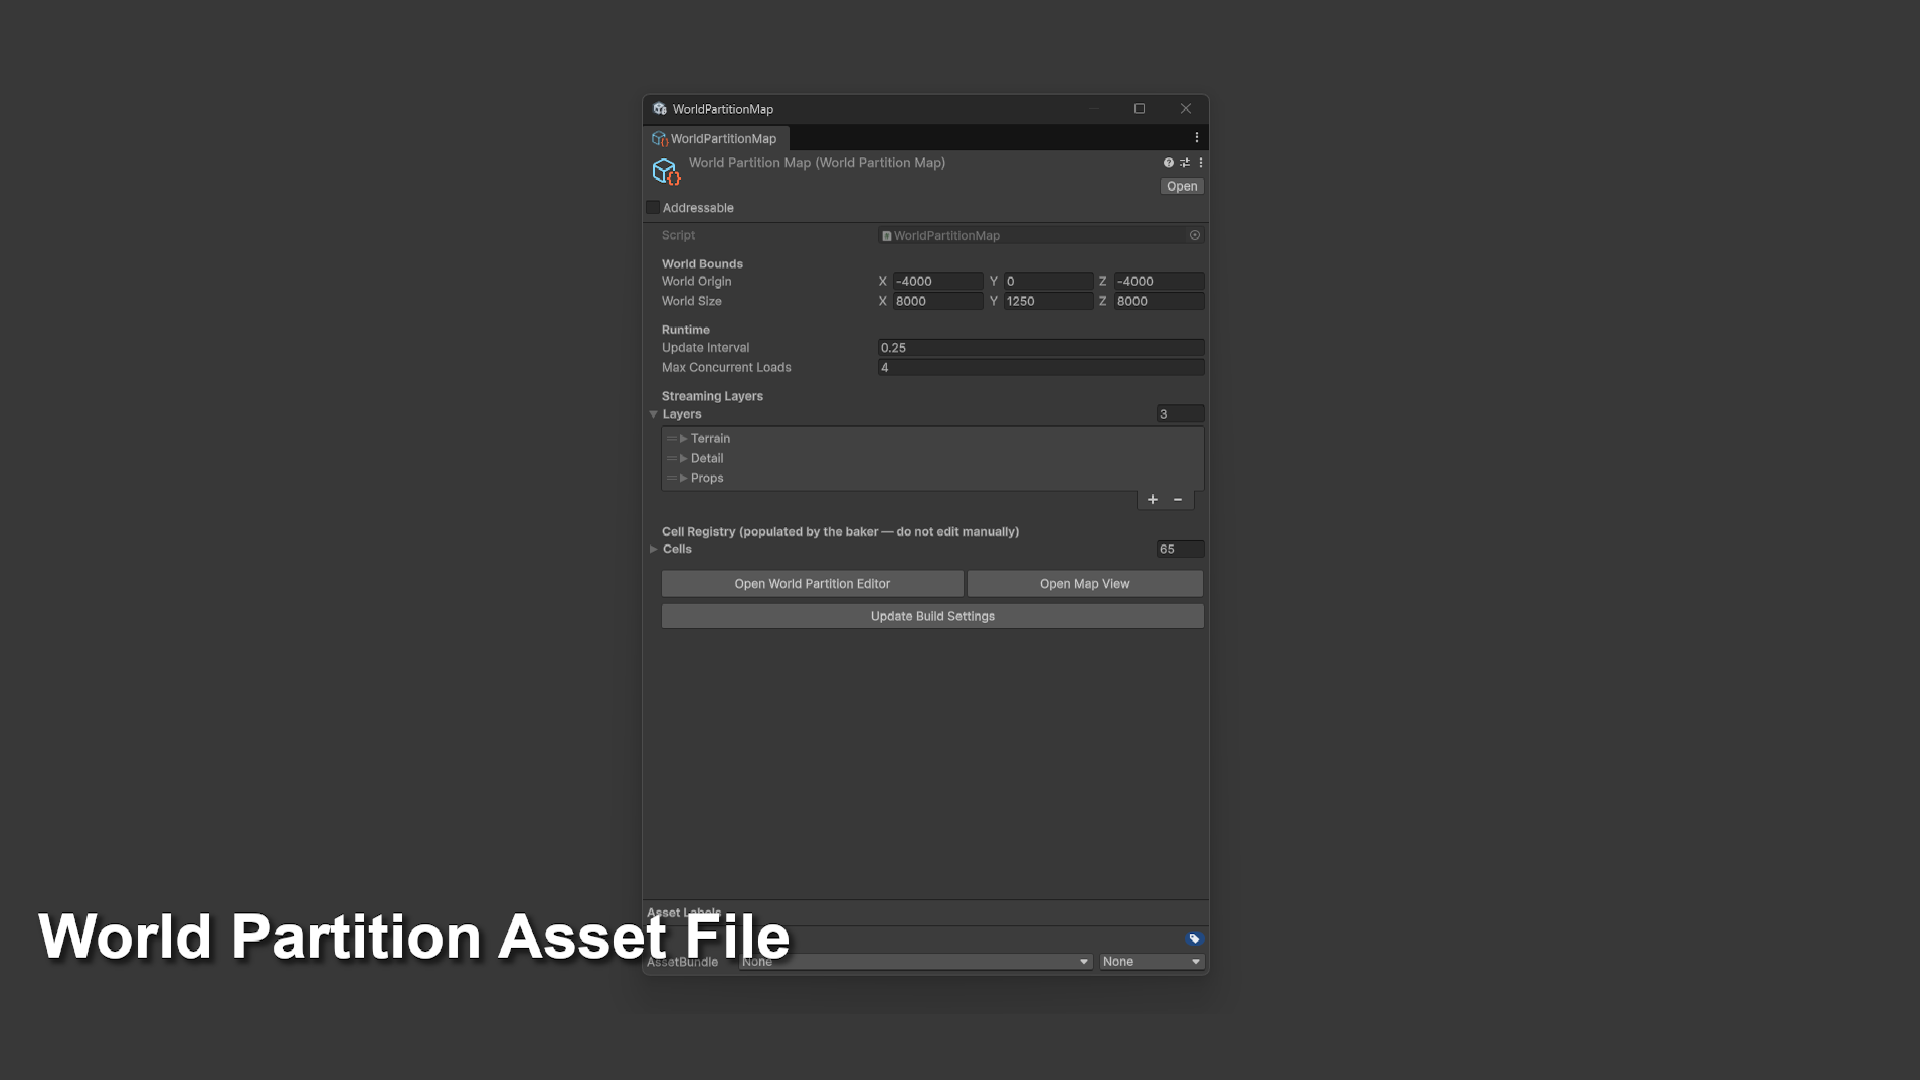Click the Update Interval value field

[x=1041, y=348]
